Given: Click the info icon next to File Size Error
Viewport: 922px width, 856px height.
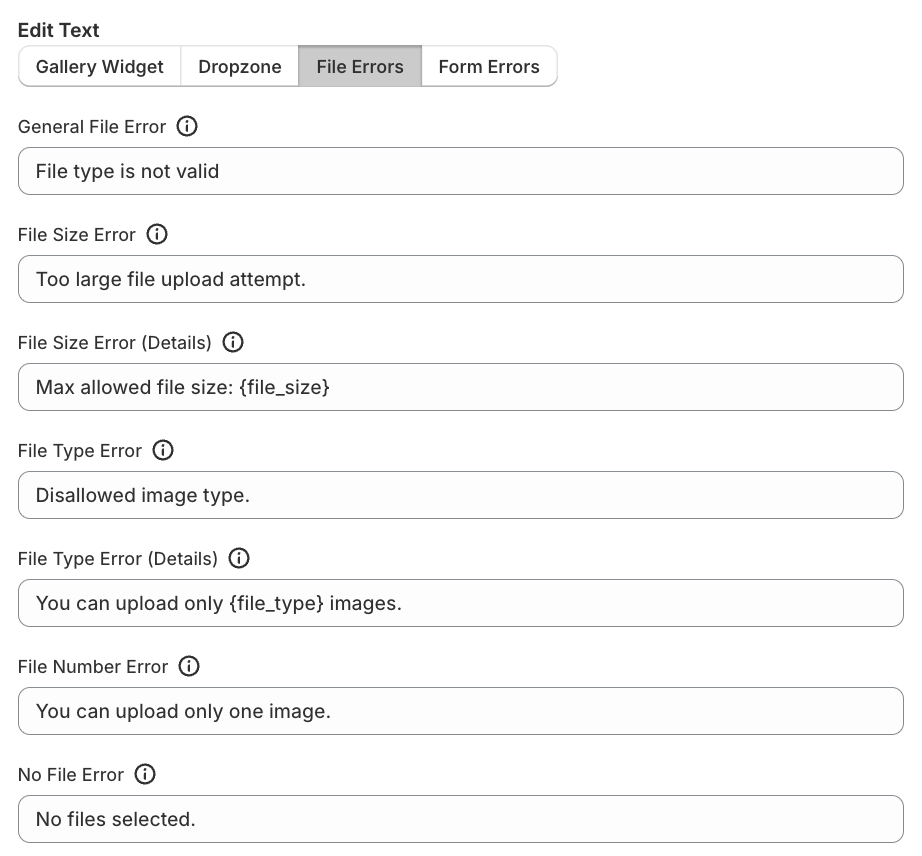Looking at the screenshot, I should [157, 235].
